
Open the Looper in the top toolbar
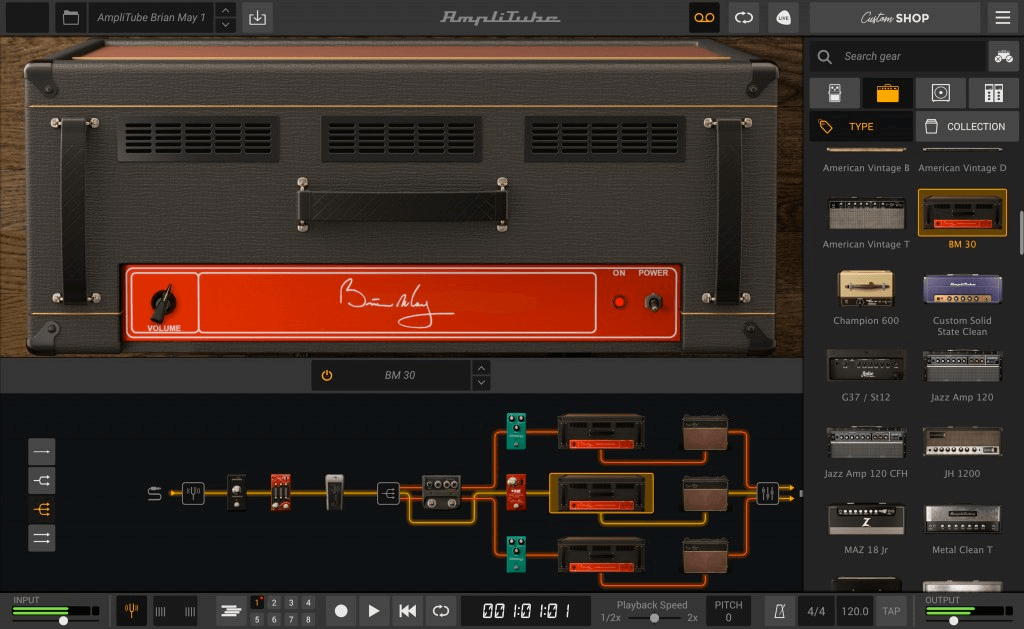tap(704, 17)
